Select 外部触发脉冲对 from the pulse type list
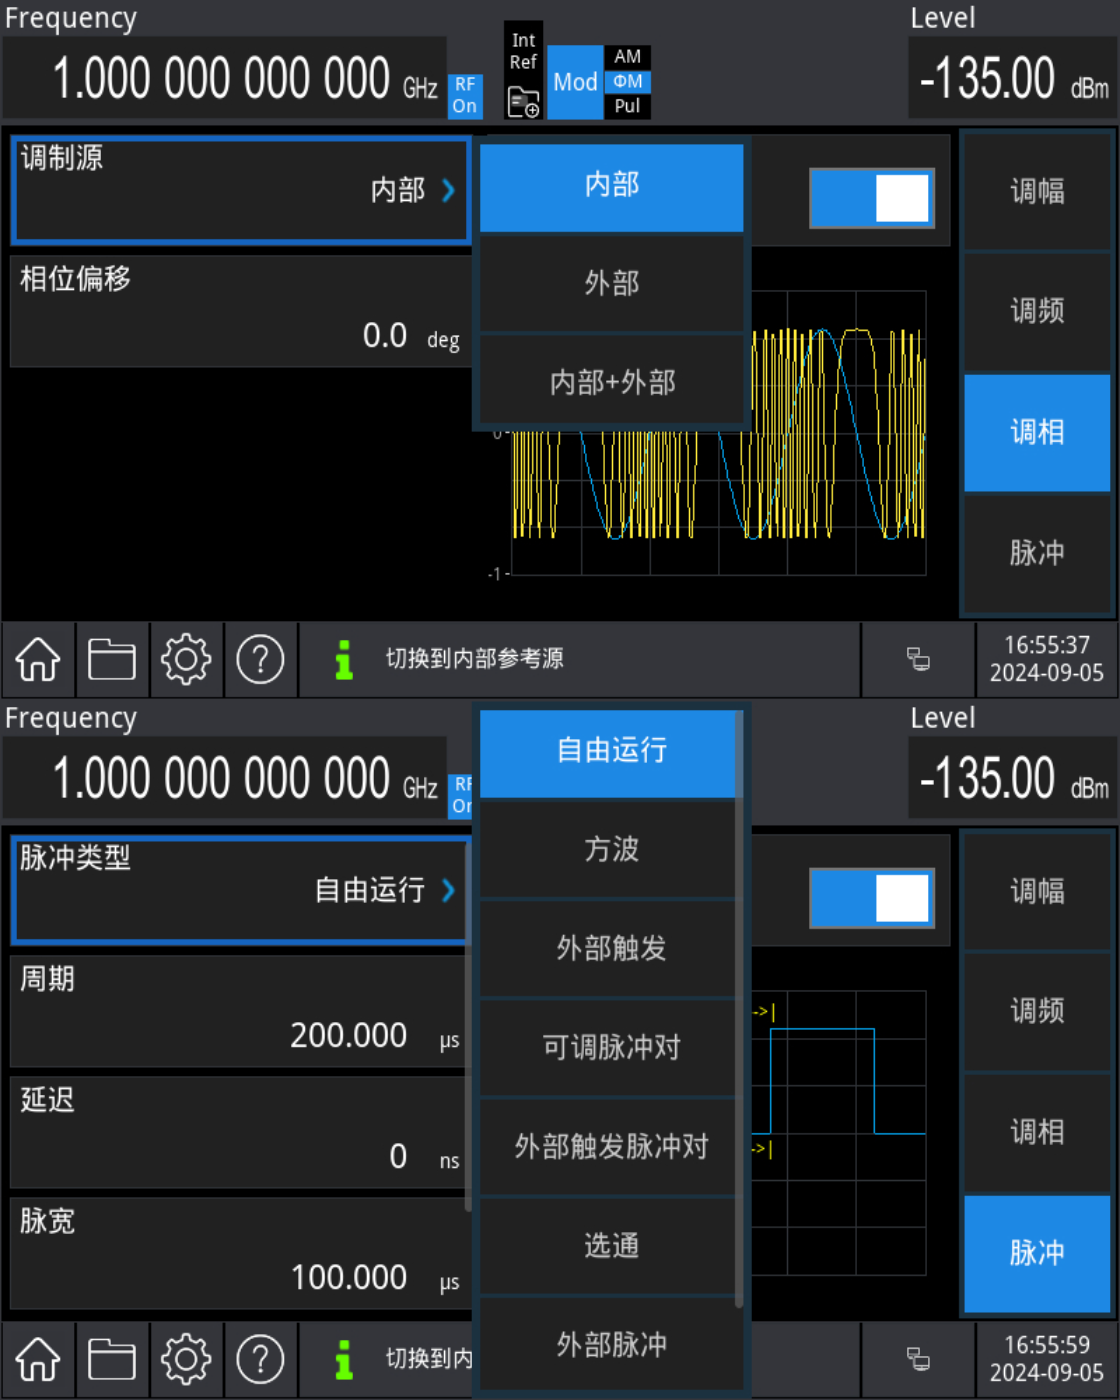The height and width of the screenshot is (1400, 1120). click(610, 1146)
